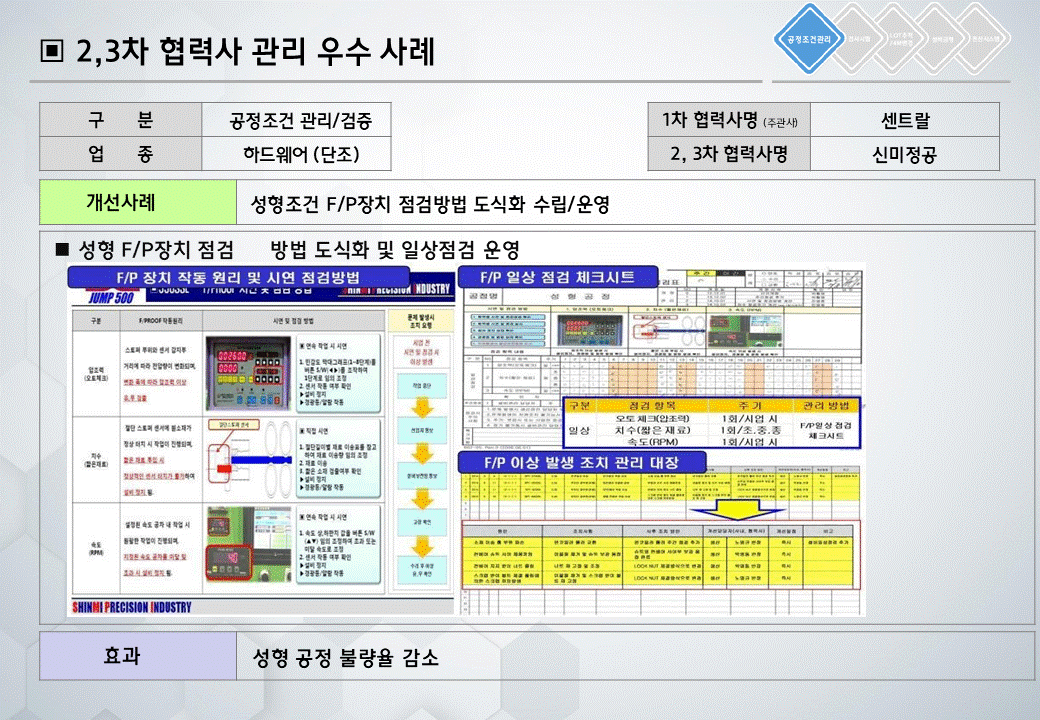Image resolution: width=1040 pixels, height=720 pixels.
Task: Click the 일상 row label in the yellow table
Action: pyautogui.click(x=579, y=430)
